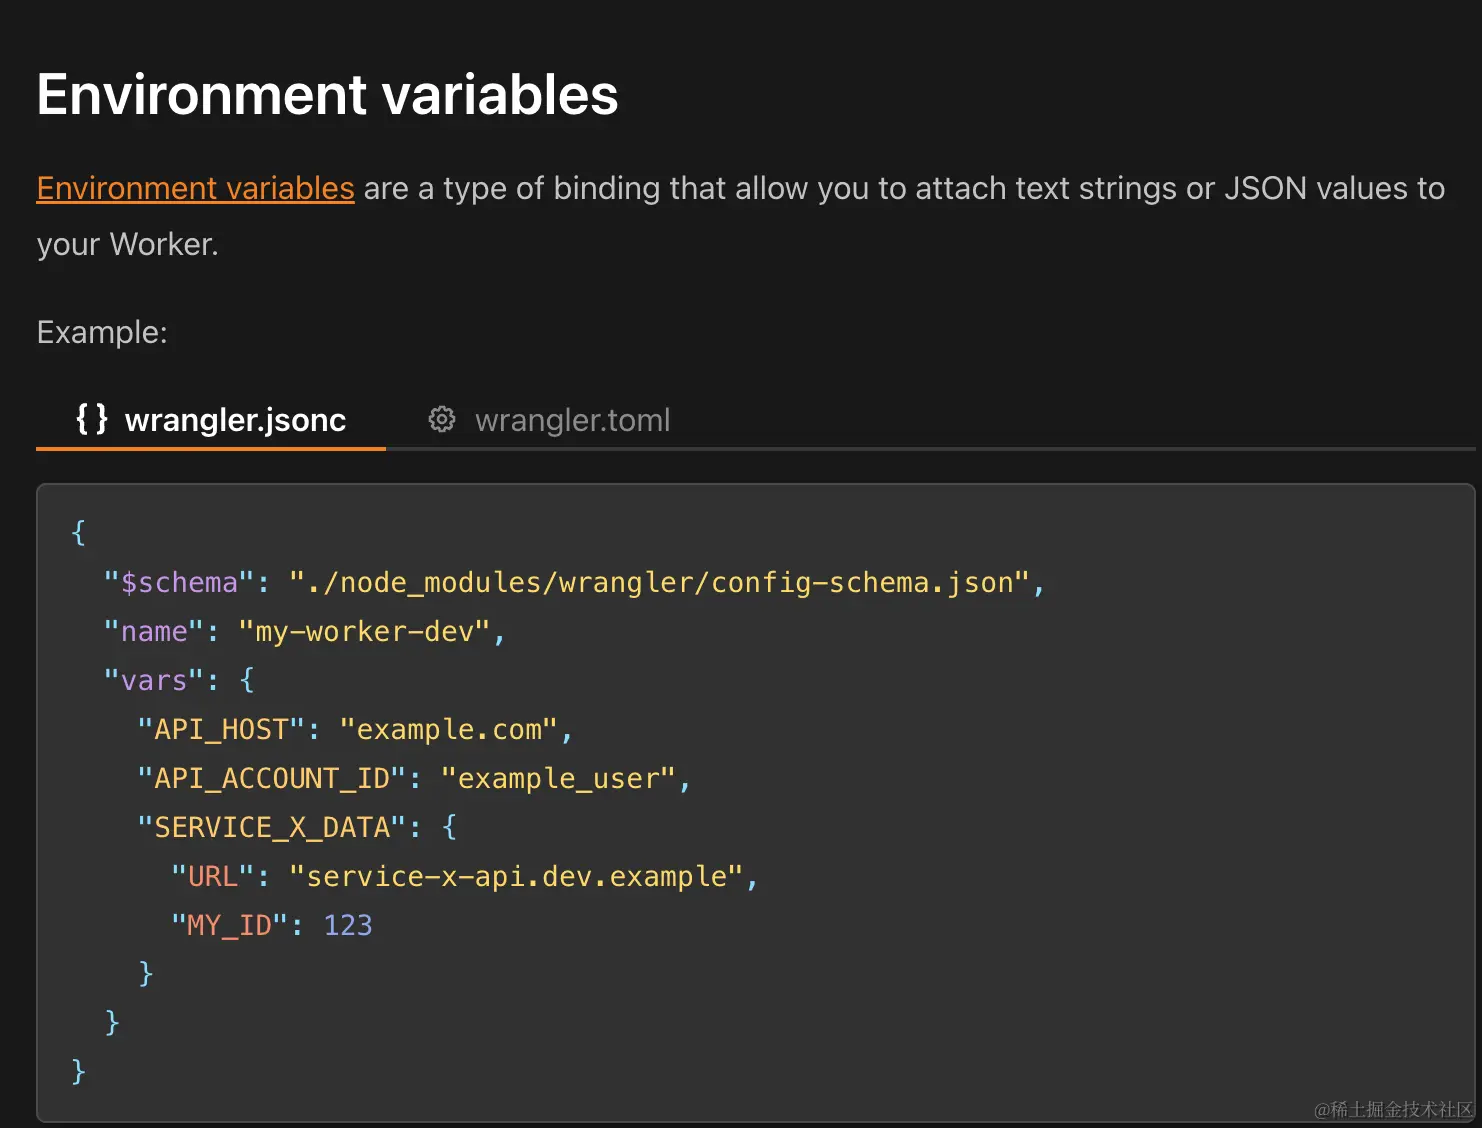Click the "URL" key in the code
The image size is (1482, 1128).
pyautogui.click(x=212, y=876)
